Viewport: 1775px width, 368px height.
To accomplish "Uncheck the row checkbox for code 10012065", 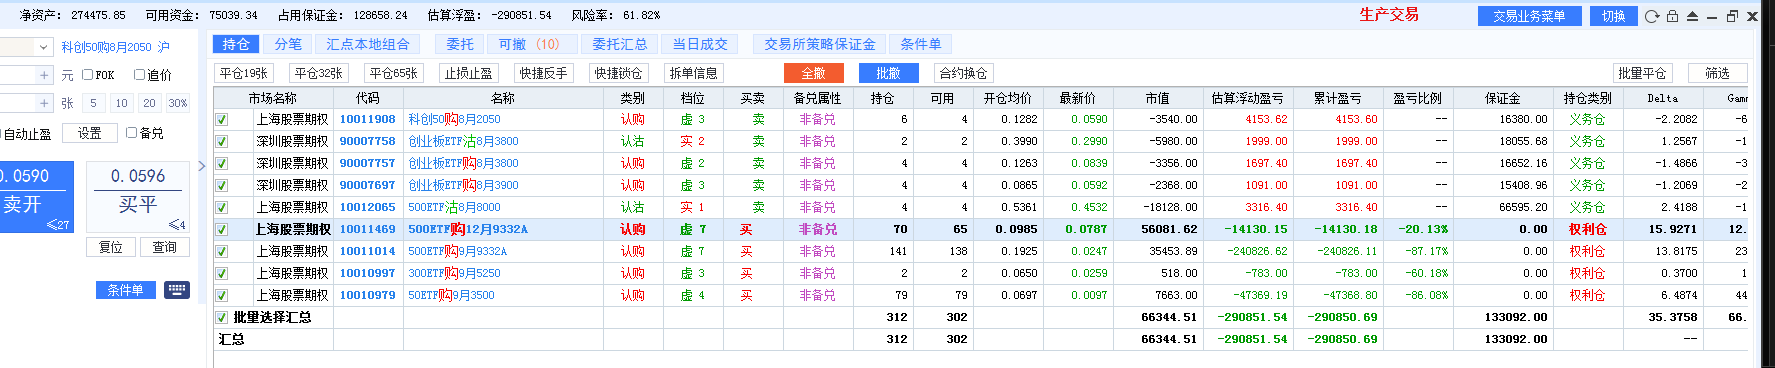I will coord(222,207).
